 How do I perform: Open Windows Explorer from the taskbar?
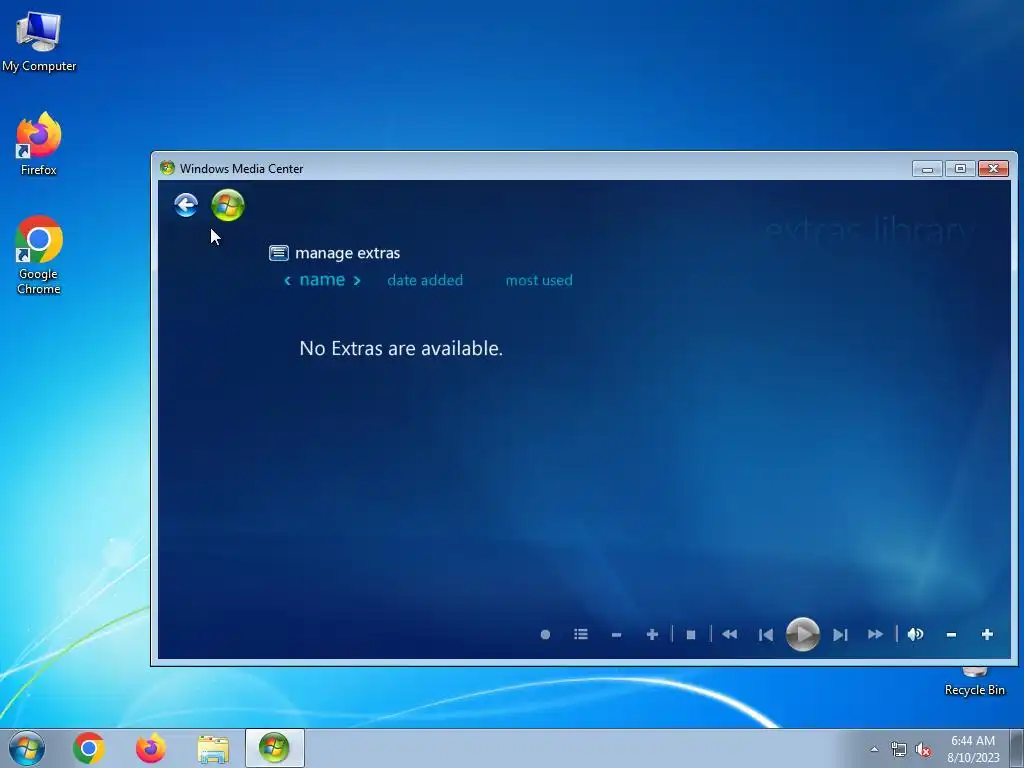[213, 749]
